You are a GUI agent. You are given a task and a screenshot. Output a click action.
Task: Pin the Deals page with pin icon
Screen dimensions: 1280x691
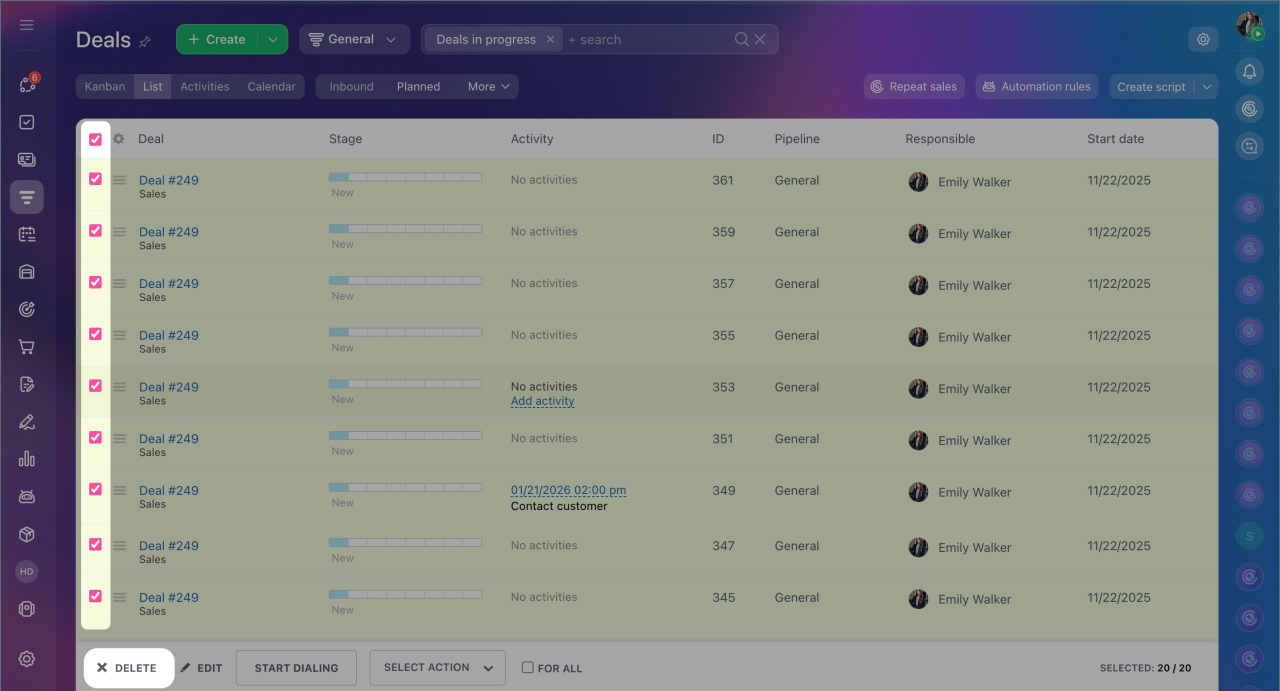coord(145,42)
